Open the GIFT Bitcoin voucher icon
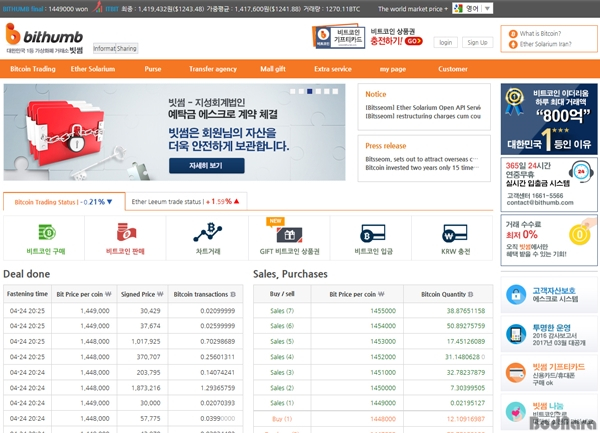The height and width of the screenshot is (433, 600). [290, 234]
